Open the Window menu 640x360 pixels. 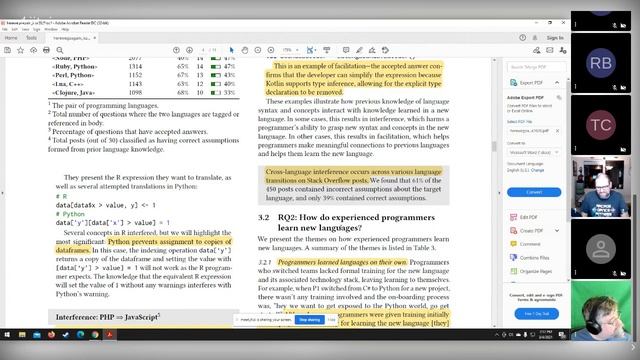51,29
